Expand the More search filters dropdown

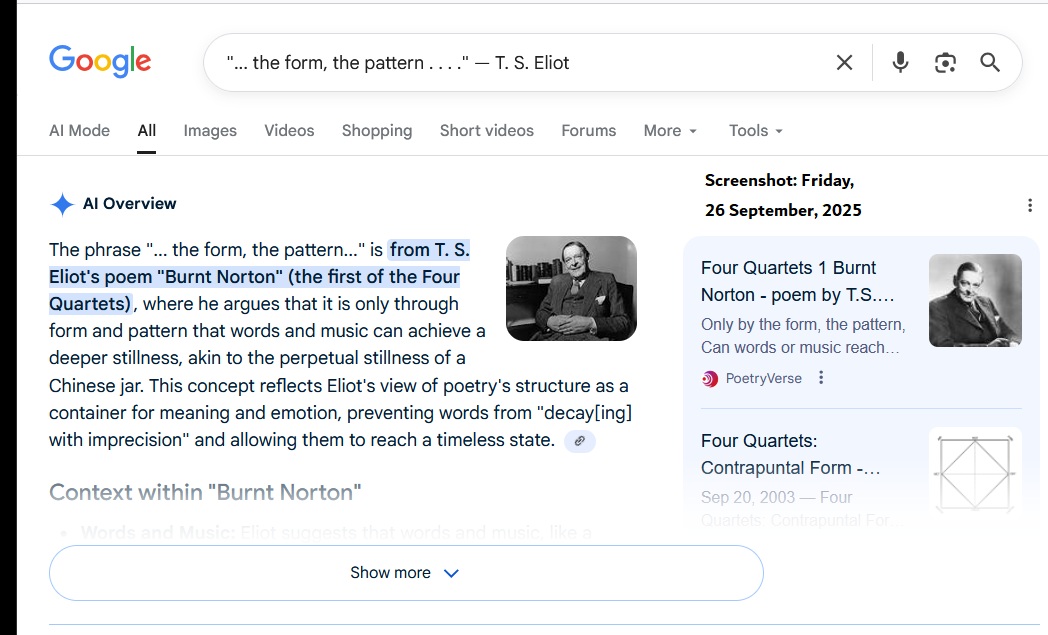pyautogui.click(x=670, y=131)
